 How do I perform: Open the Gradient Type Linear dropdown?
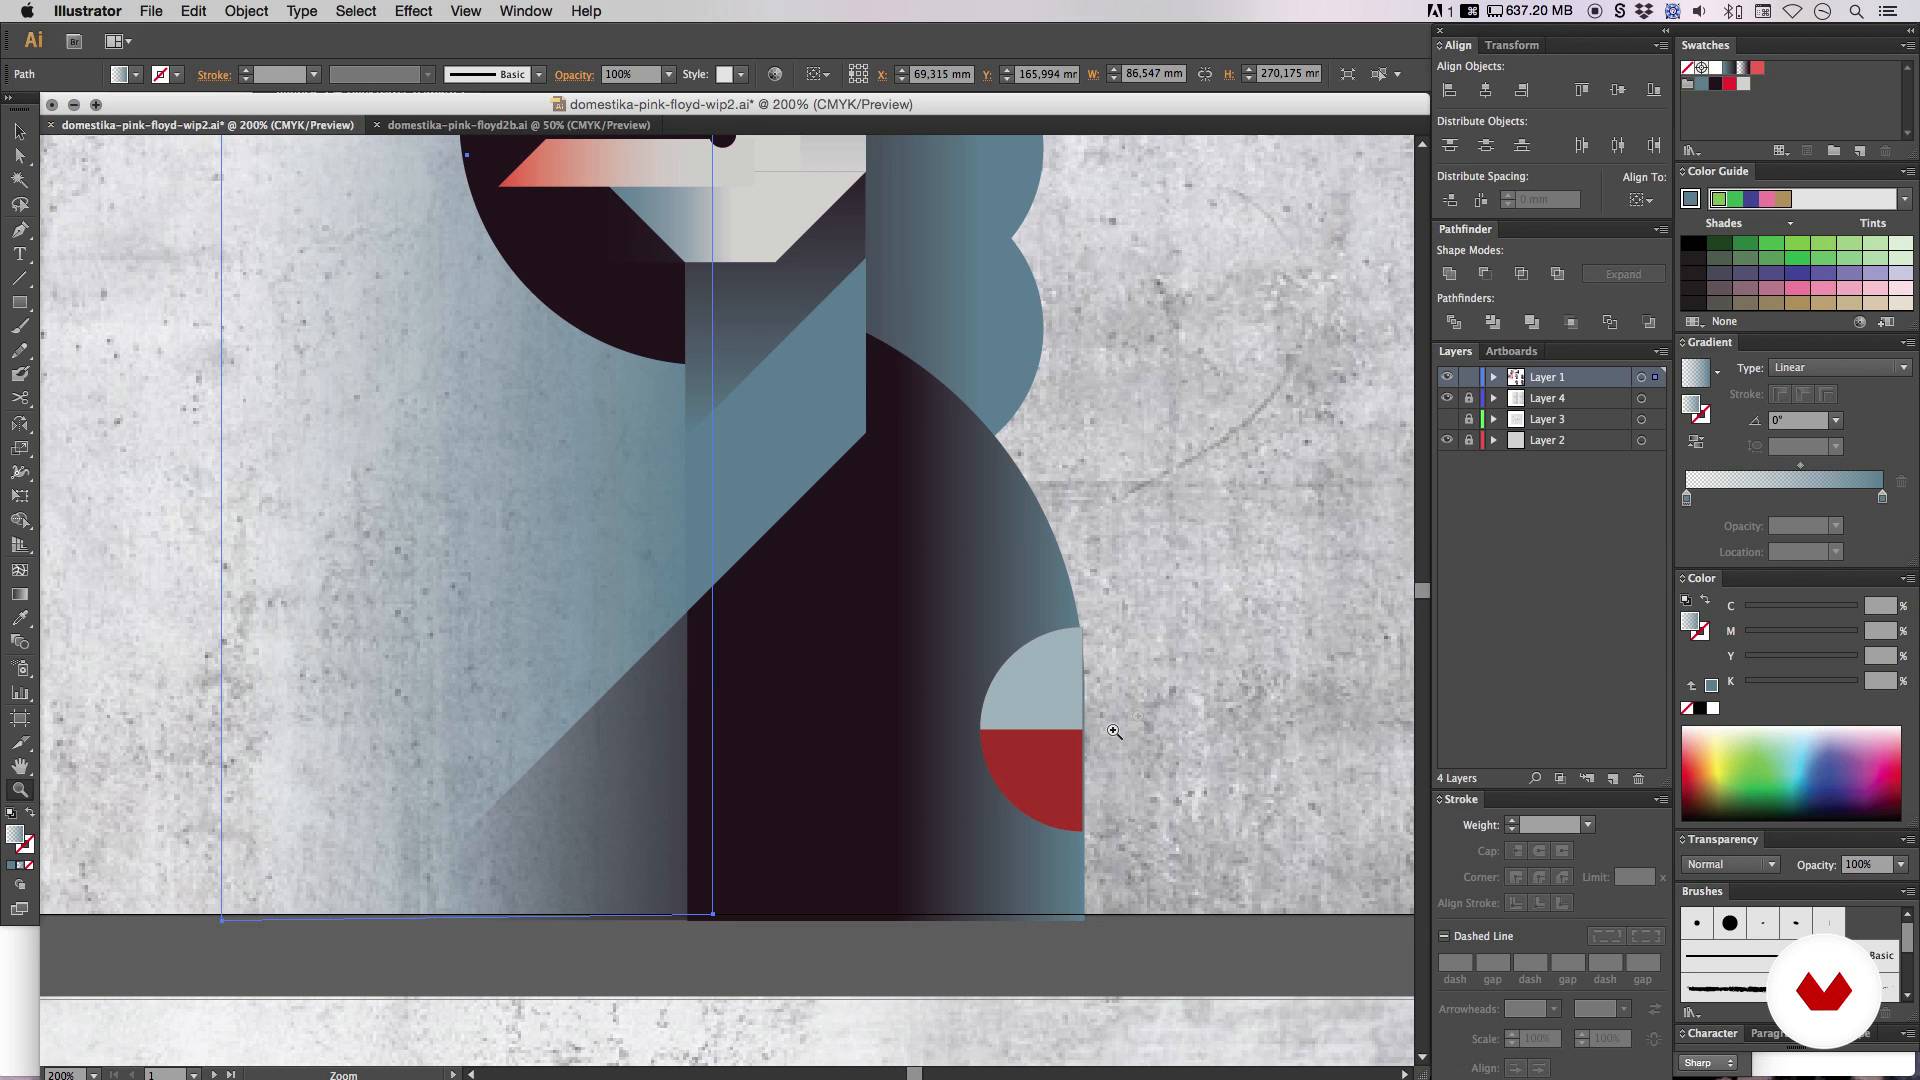1840,368
